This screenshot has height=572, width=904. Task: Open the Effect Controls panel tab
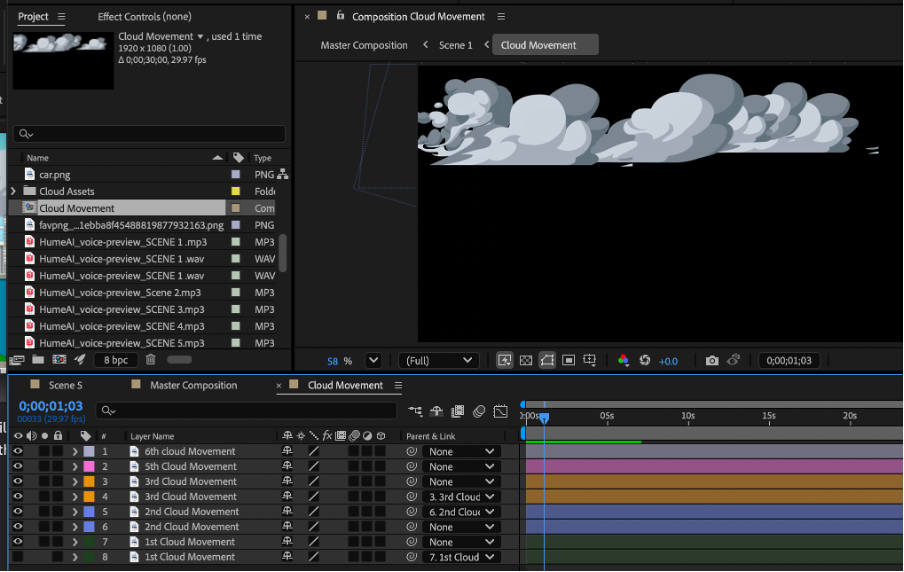click(144, 17)
